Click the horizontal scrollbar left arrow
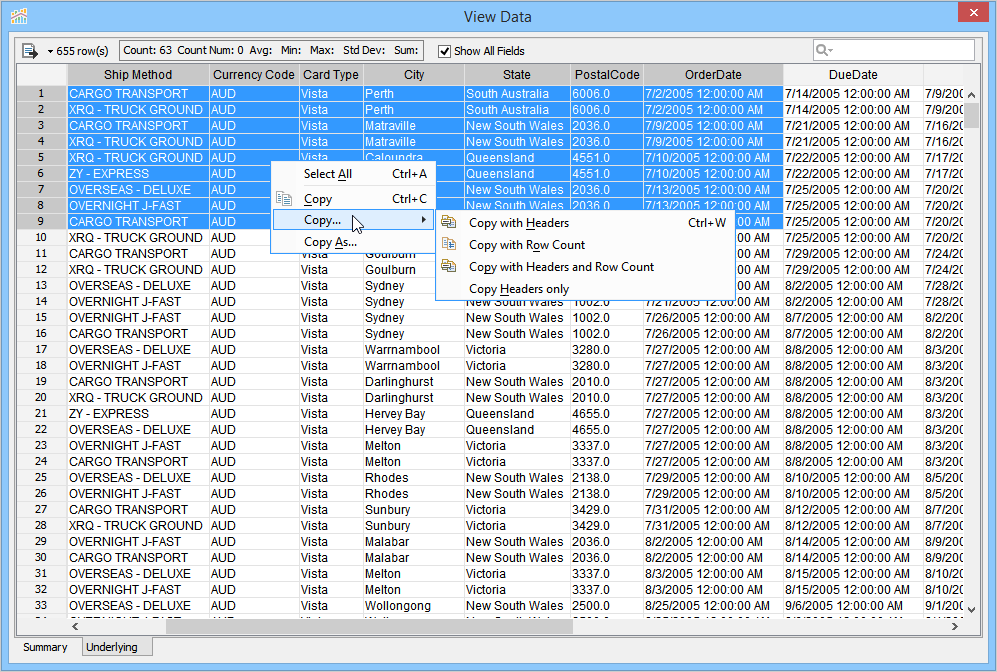Viewport: 997px width, 672px height. coord(75,626)
